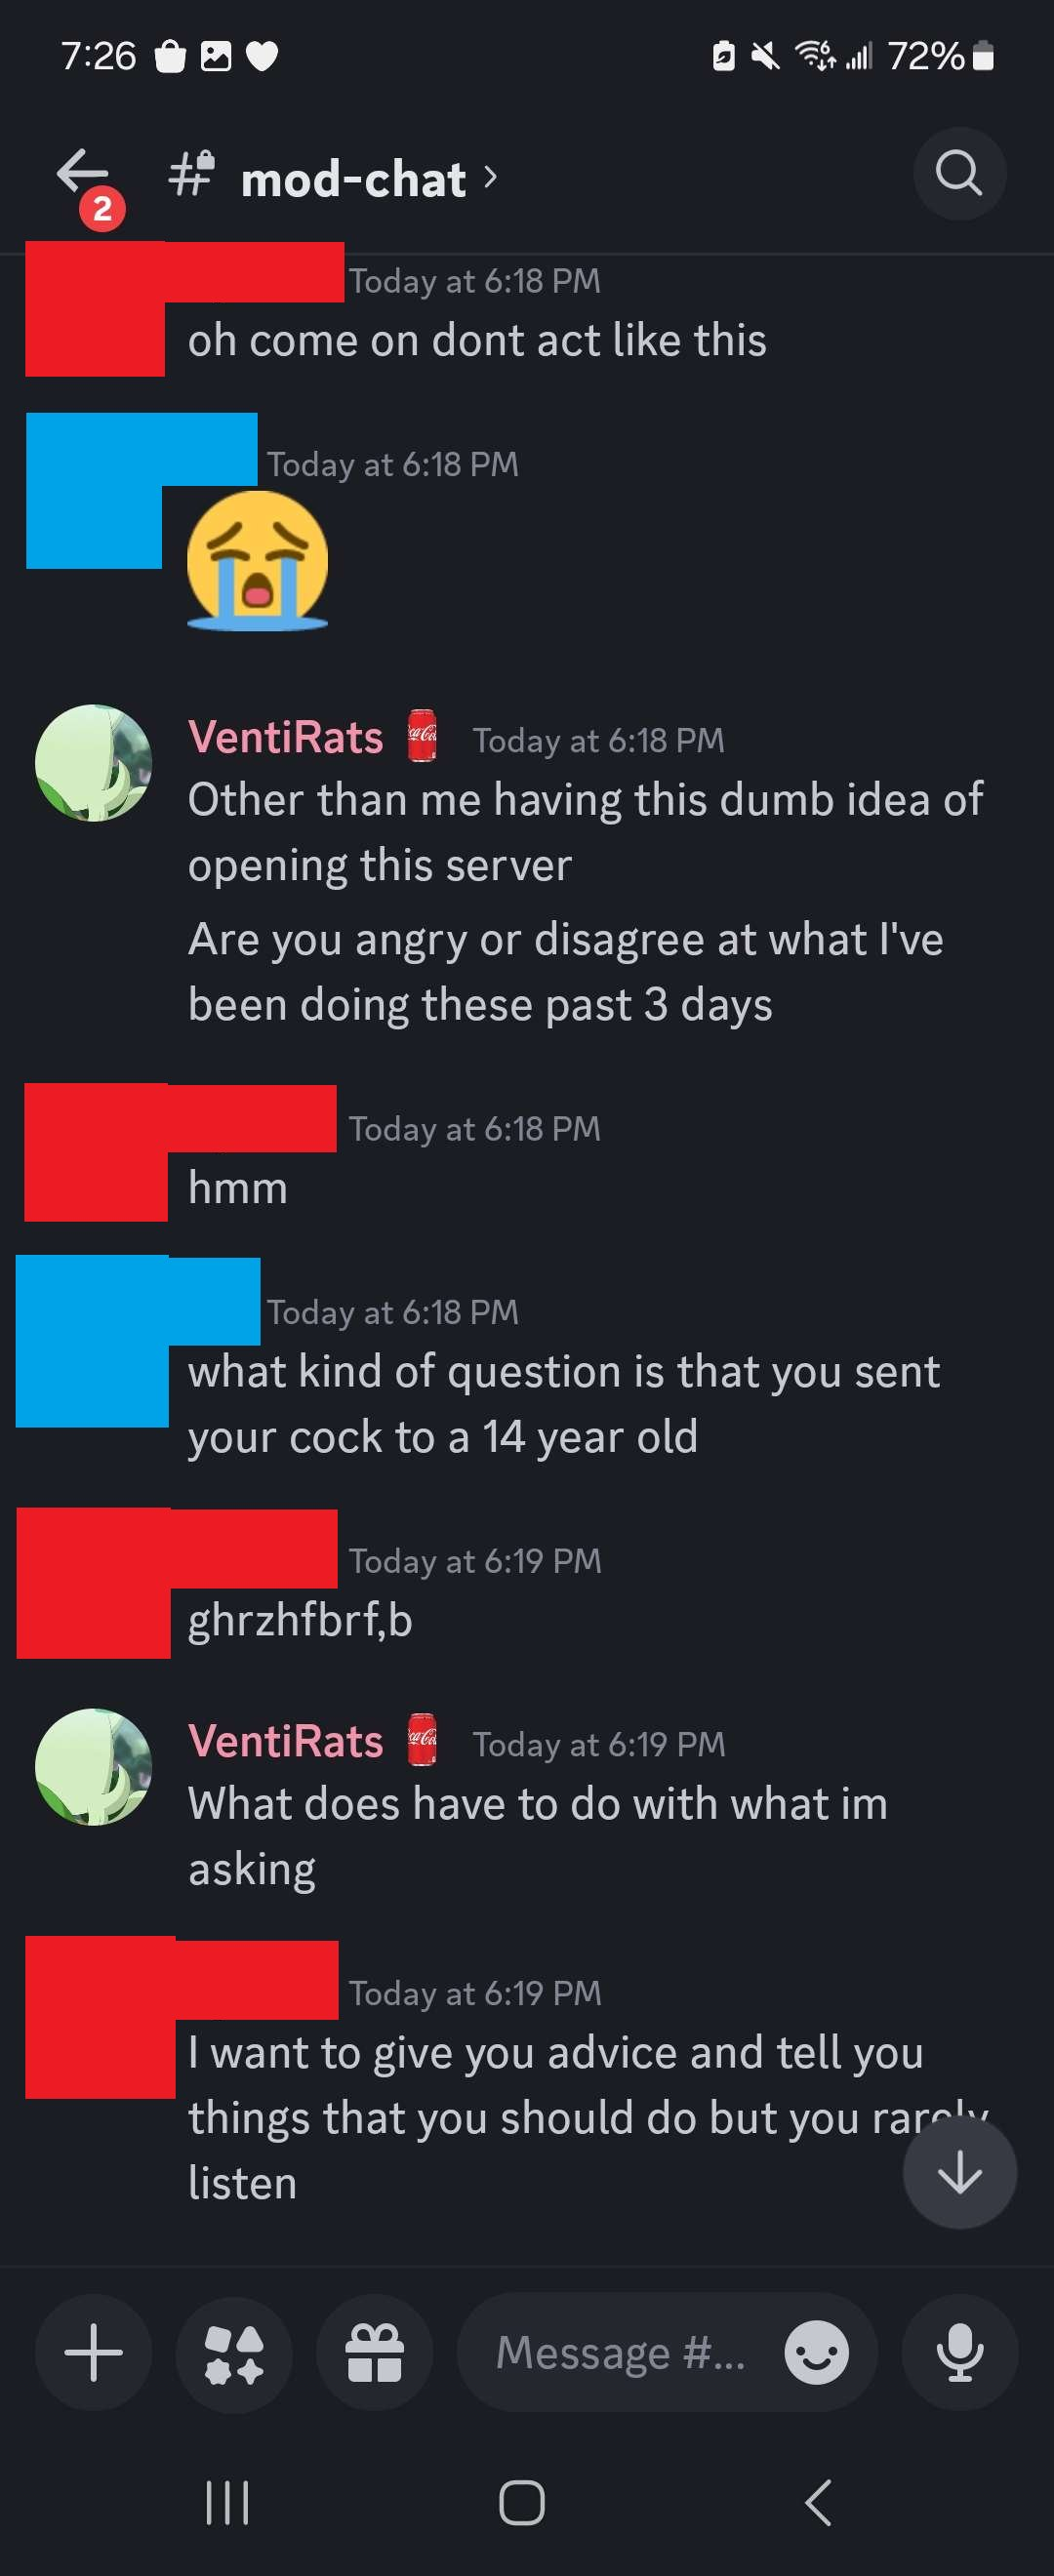Tap VentiRats username at 6:18 PM message

pyautogui.click(x=285, y=737)
